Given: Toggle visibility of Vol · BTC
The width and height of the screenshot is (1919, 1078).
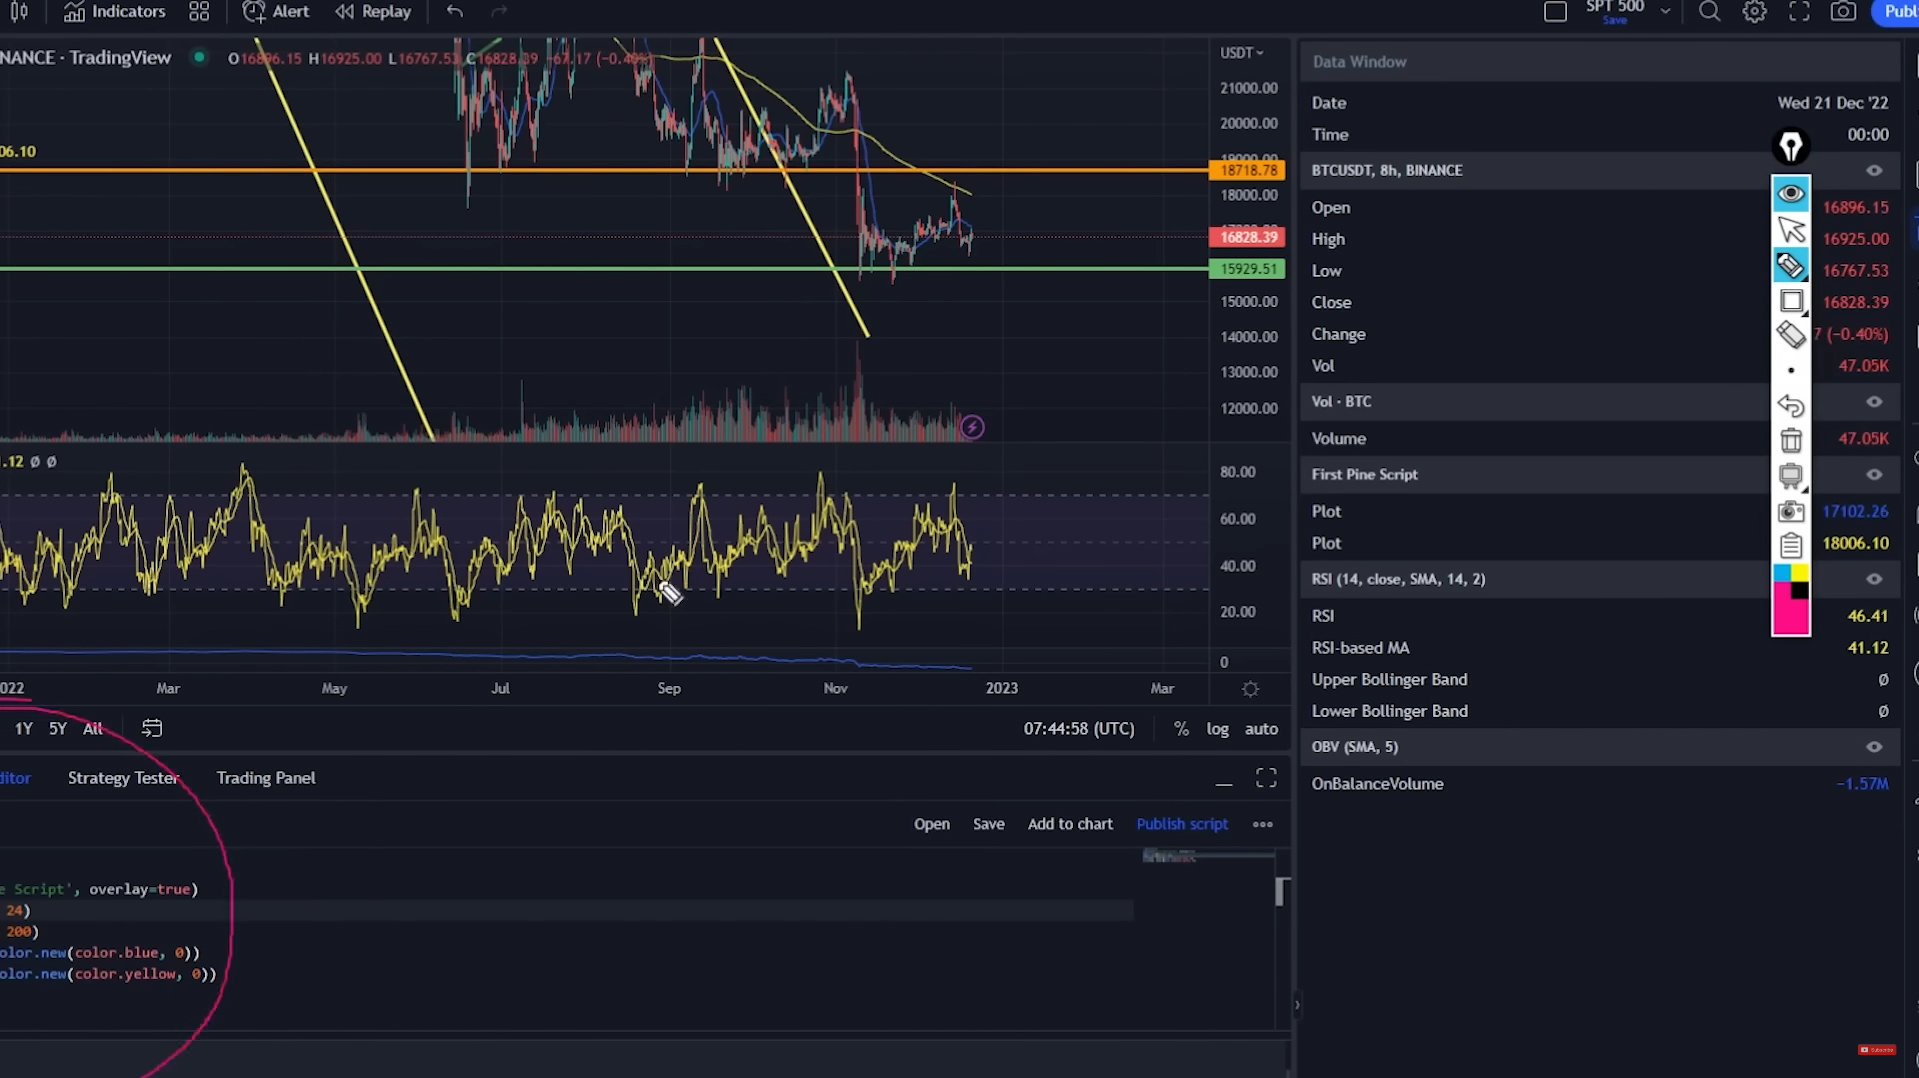Looking at the screenshot, I should pyautogui.click(x=1874, y=402).
